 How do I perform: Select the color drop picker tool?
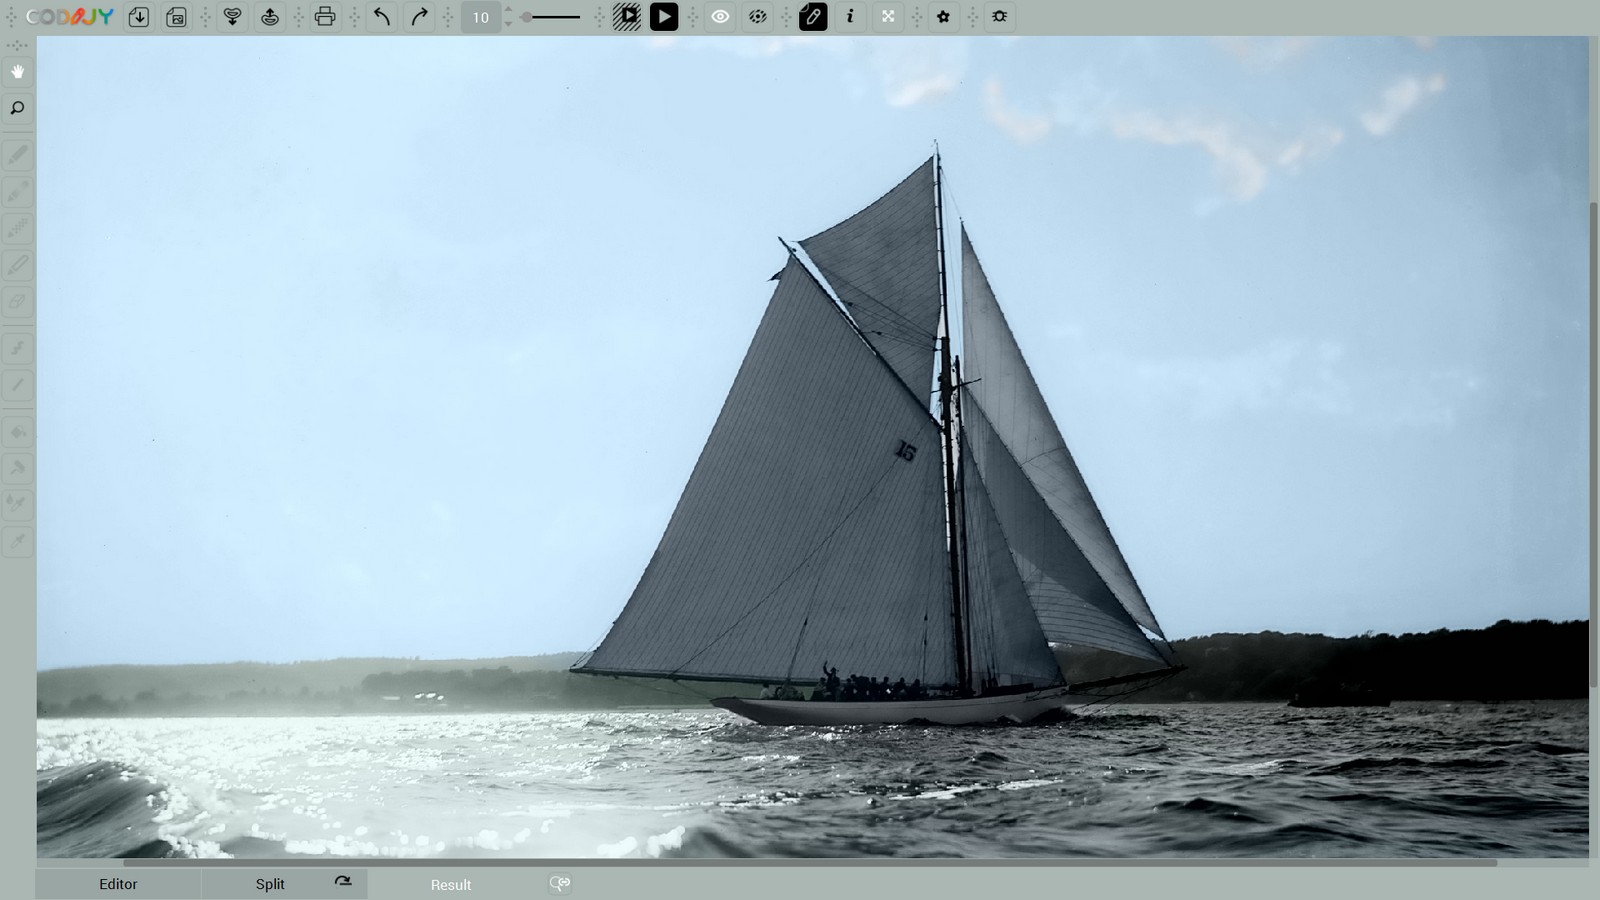pos(17,505)
